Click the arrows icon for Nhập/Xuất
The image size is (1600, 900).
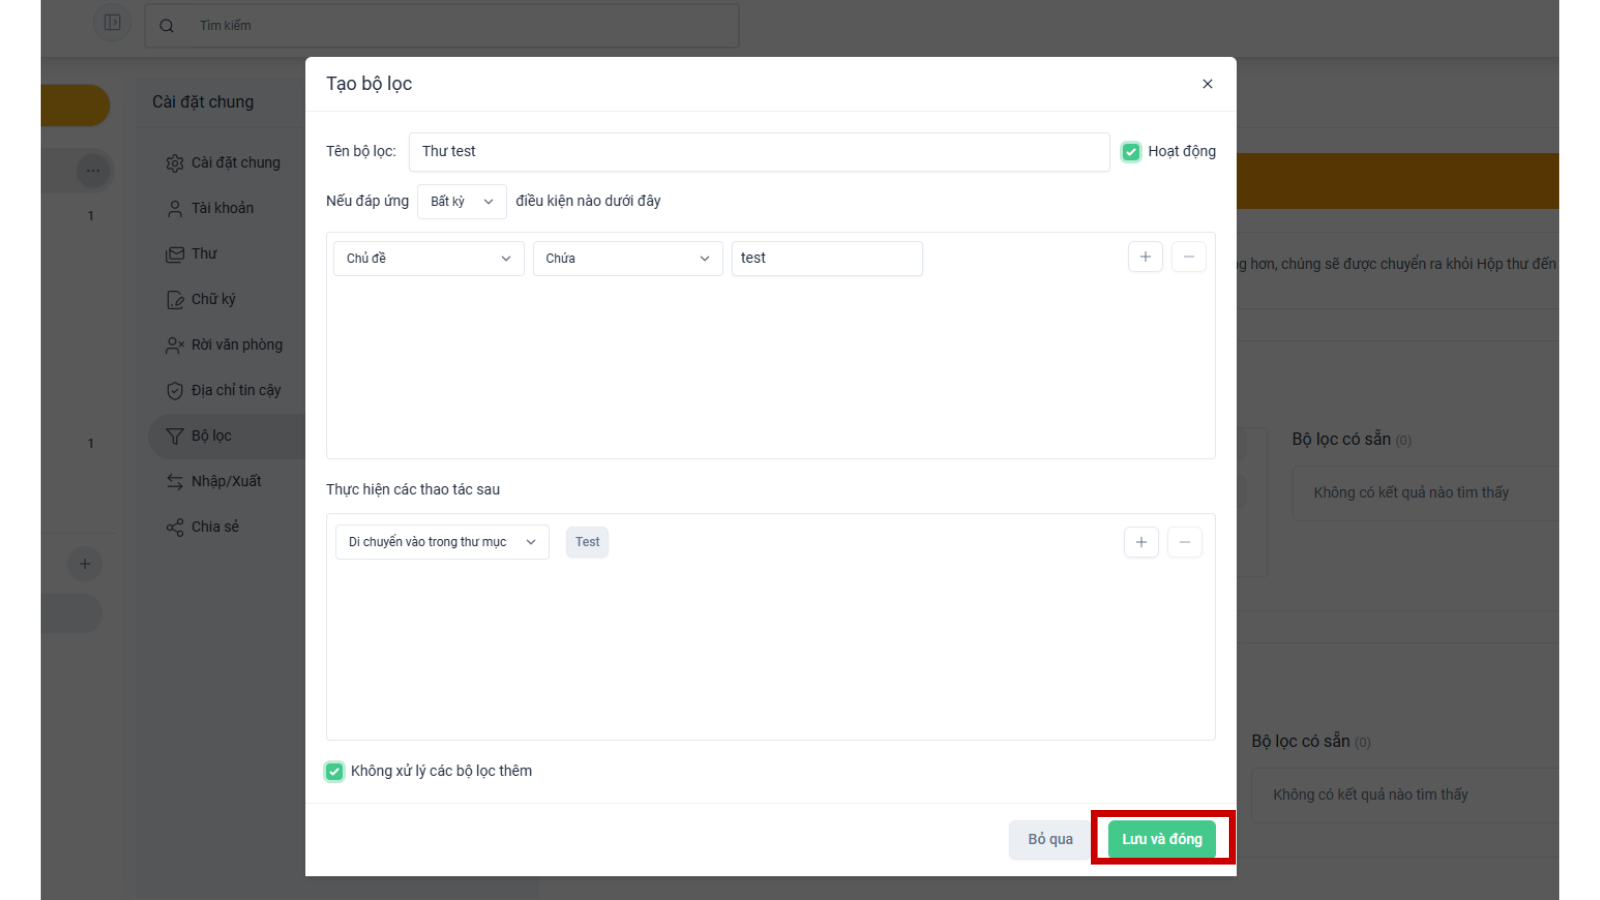(x=175, y=481)
